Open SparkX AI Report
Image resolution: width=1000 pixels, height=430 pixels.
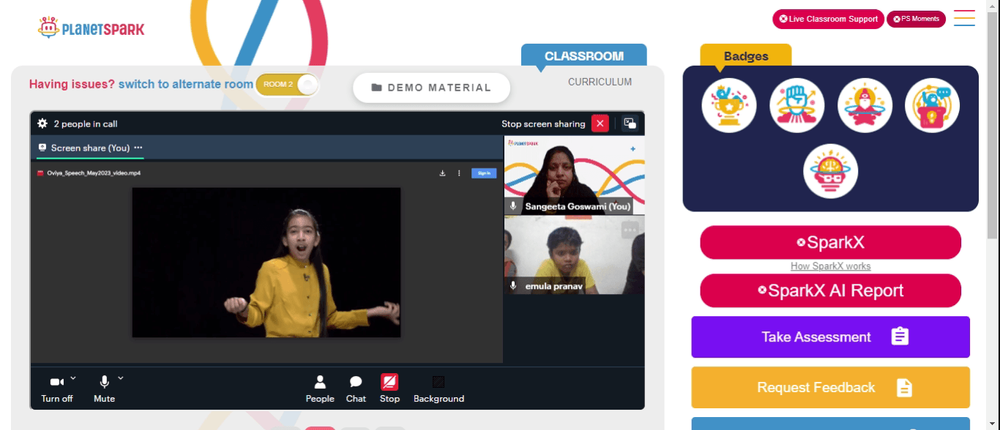coord(830,291)
